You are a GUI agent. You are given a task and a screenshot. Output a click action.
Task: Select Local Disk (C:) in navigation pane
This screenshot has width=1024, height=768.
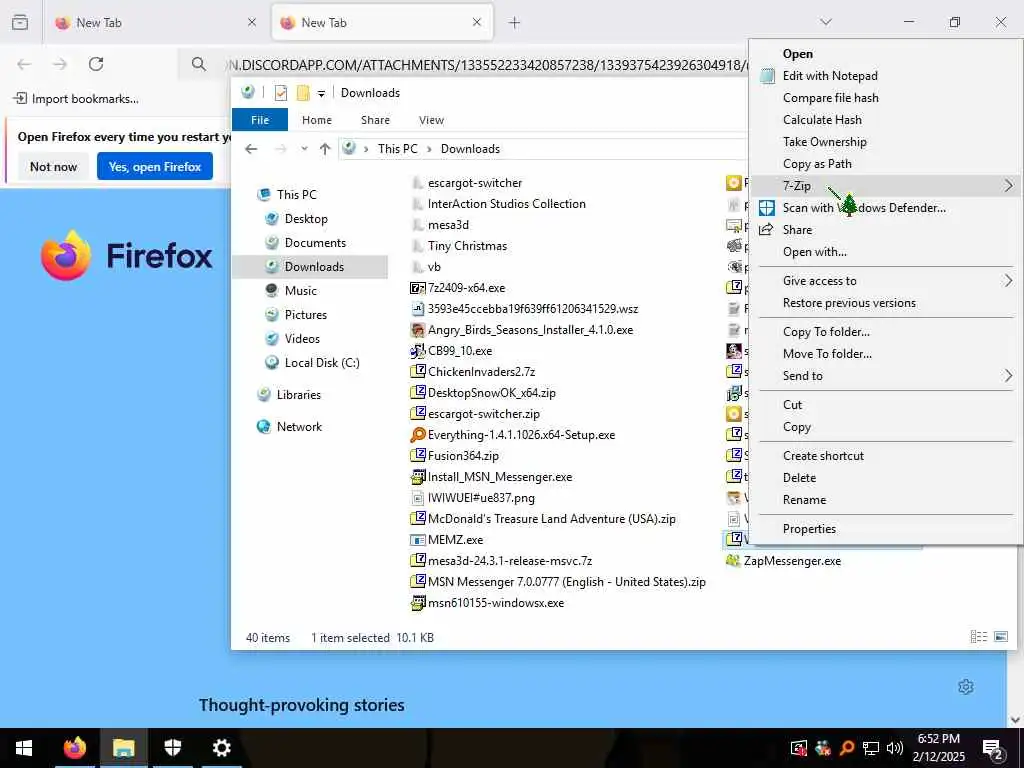pyautogui.click(x=322, y=363)
